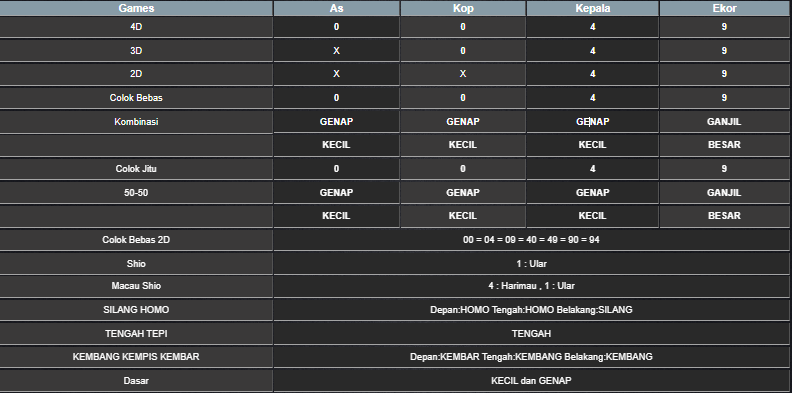Click the "As" column header
Viewport: 792px width, 393px height.
pyautogui.click(x=336, y=8)
